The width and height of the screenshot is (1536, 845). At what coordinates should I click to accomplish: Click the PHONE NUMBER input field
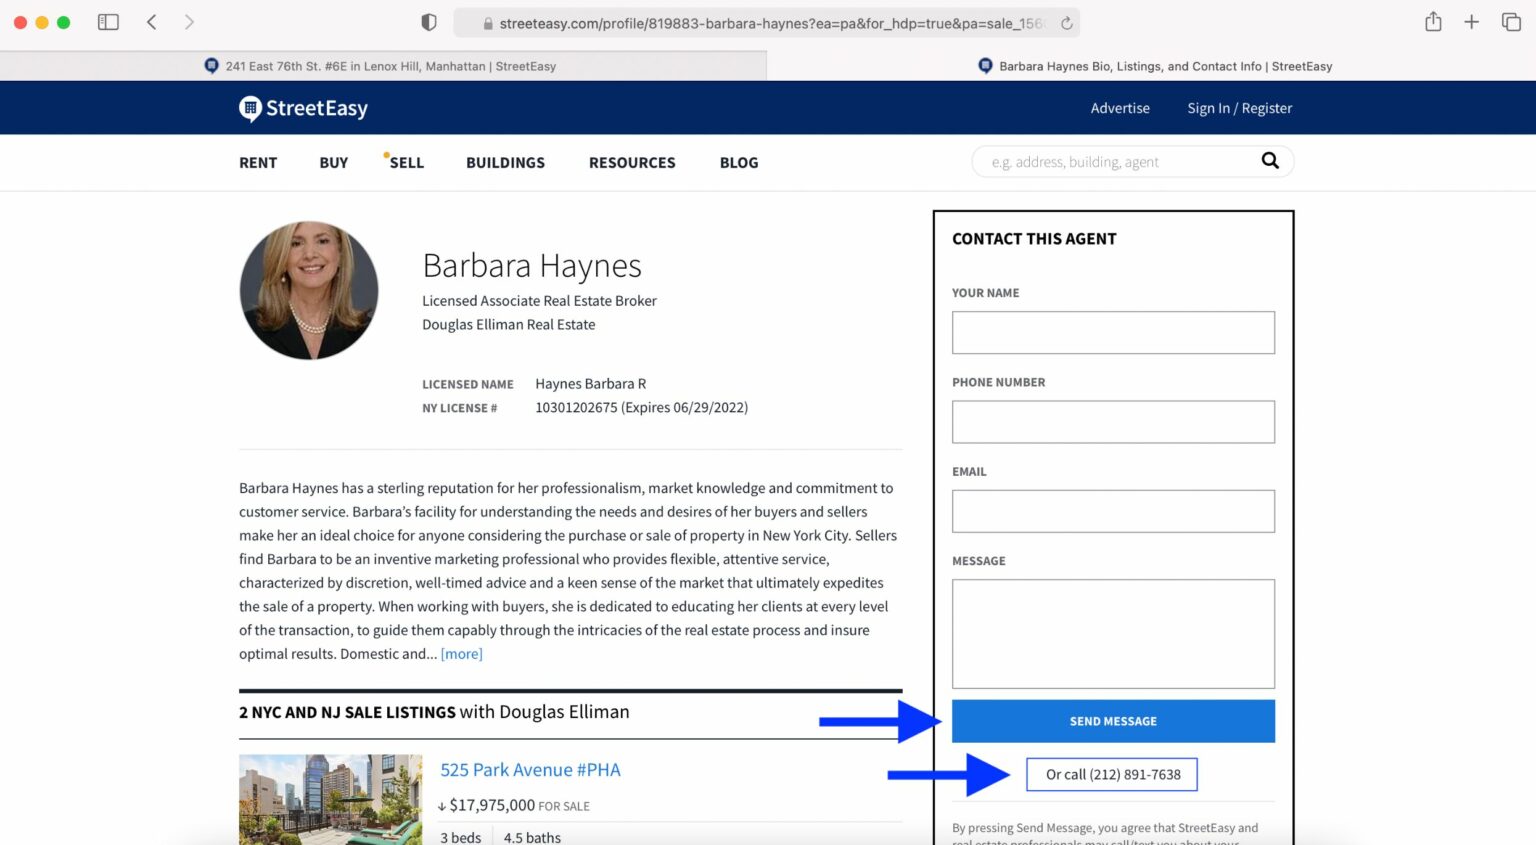pyautogui.click(x=1113, y=422)
